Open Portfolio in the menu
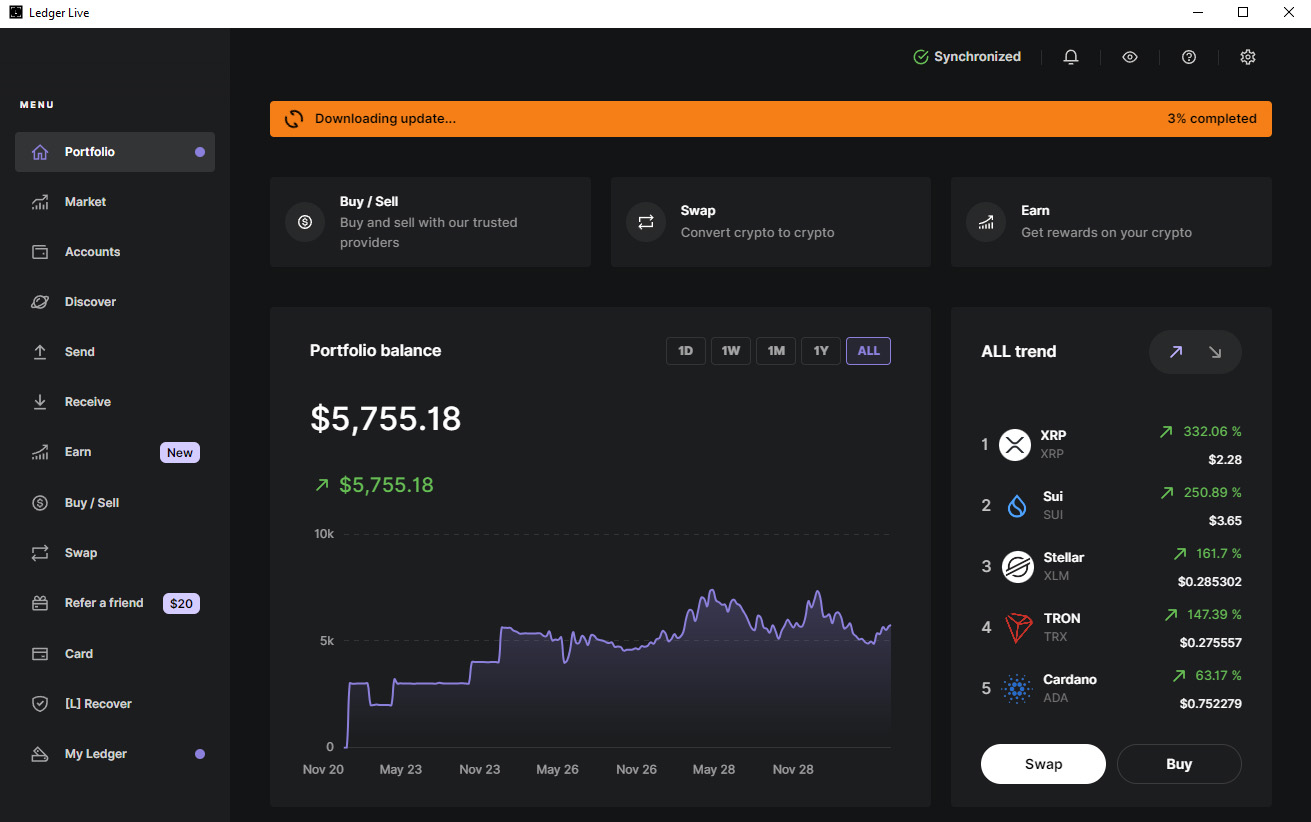The width and height of the screenshot is (1311, 822). point(115,152)
